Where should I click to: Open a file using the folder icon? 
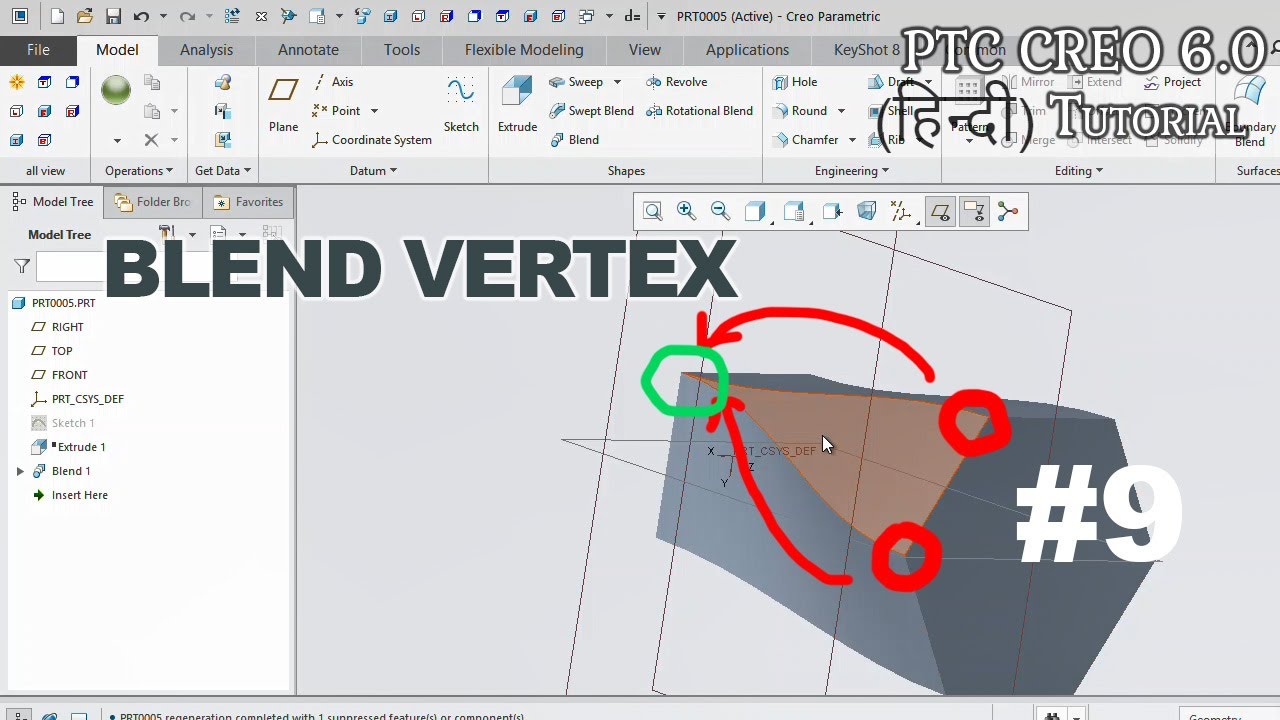(85, 16)
